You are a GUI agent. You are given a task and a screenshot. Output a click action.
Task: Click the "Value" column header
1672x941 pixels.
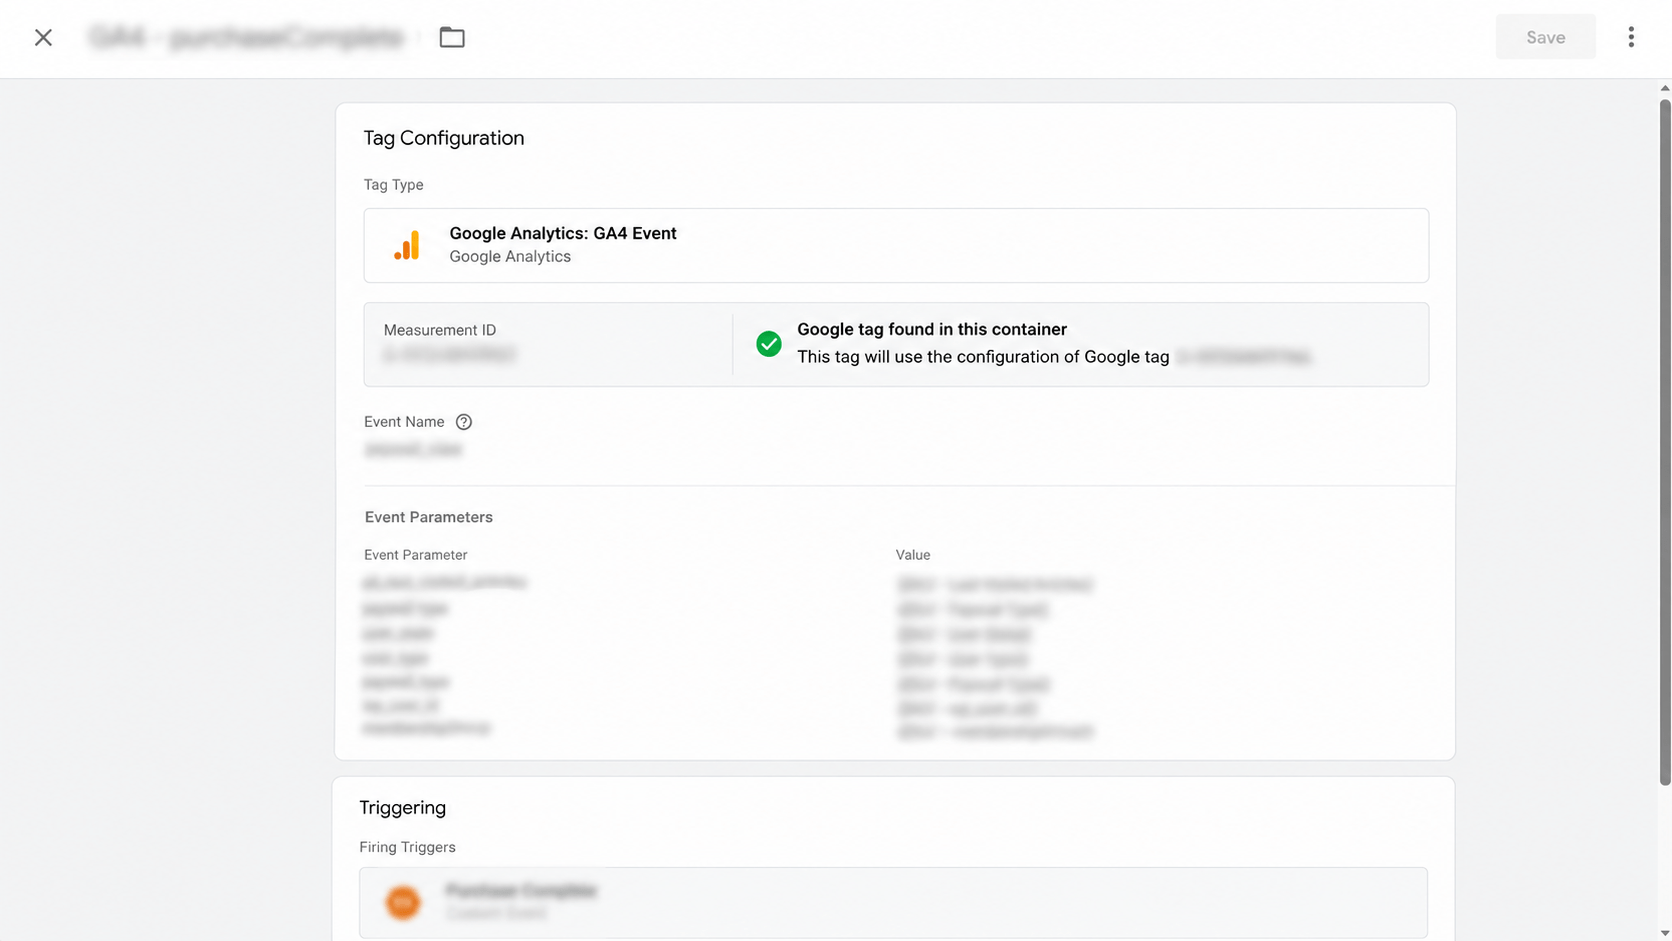click(913, 555)
